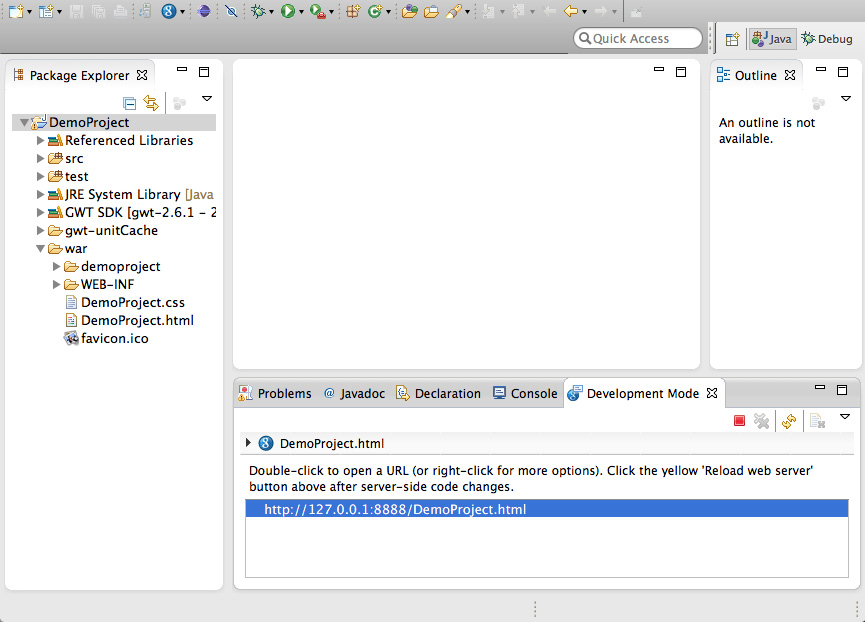Screen dimensions: 865x622
Task: Close the Package Explorer tab
Action: 142,75
